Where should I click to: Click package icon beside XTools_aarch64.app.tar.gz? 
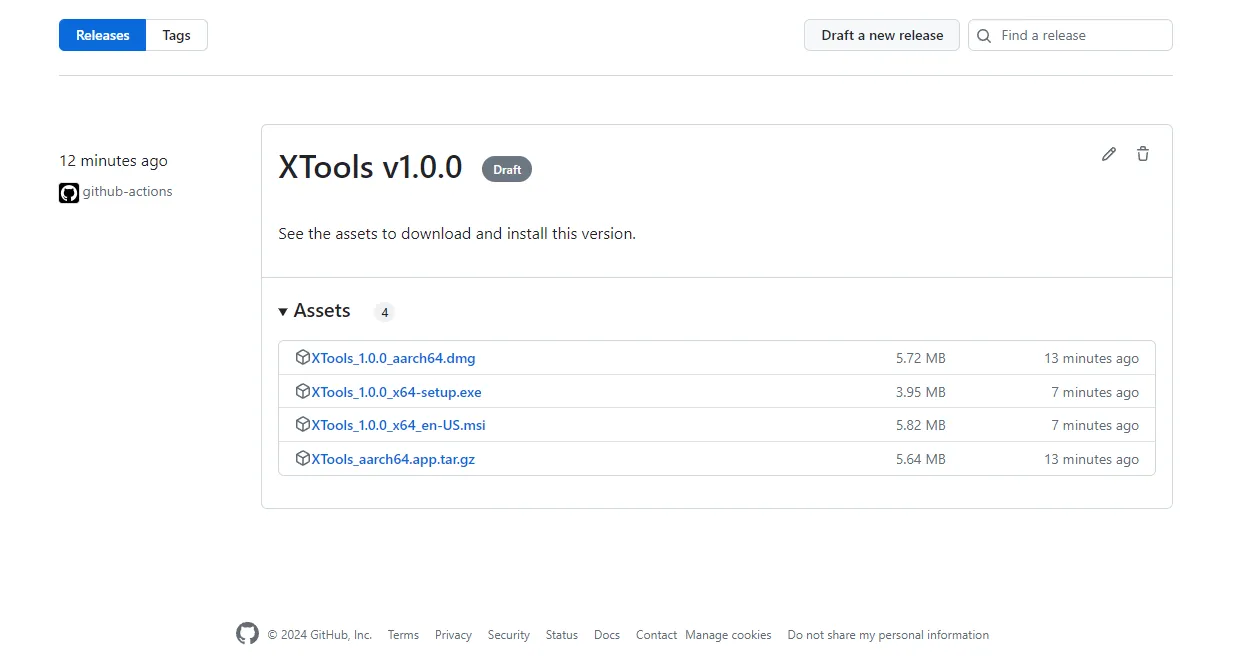302,459
